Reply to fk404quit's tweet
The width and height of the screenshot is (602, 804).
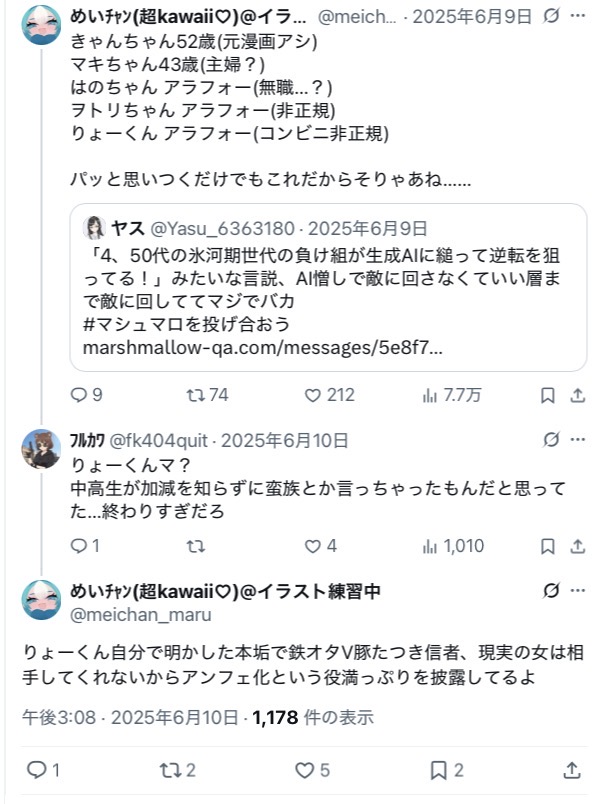click(x=84, y=546)
